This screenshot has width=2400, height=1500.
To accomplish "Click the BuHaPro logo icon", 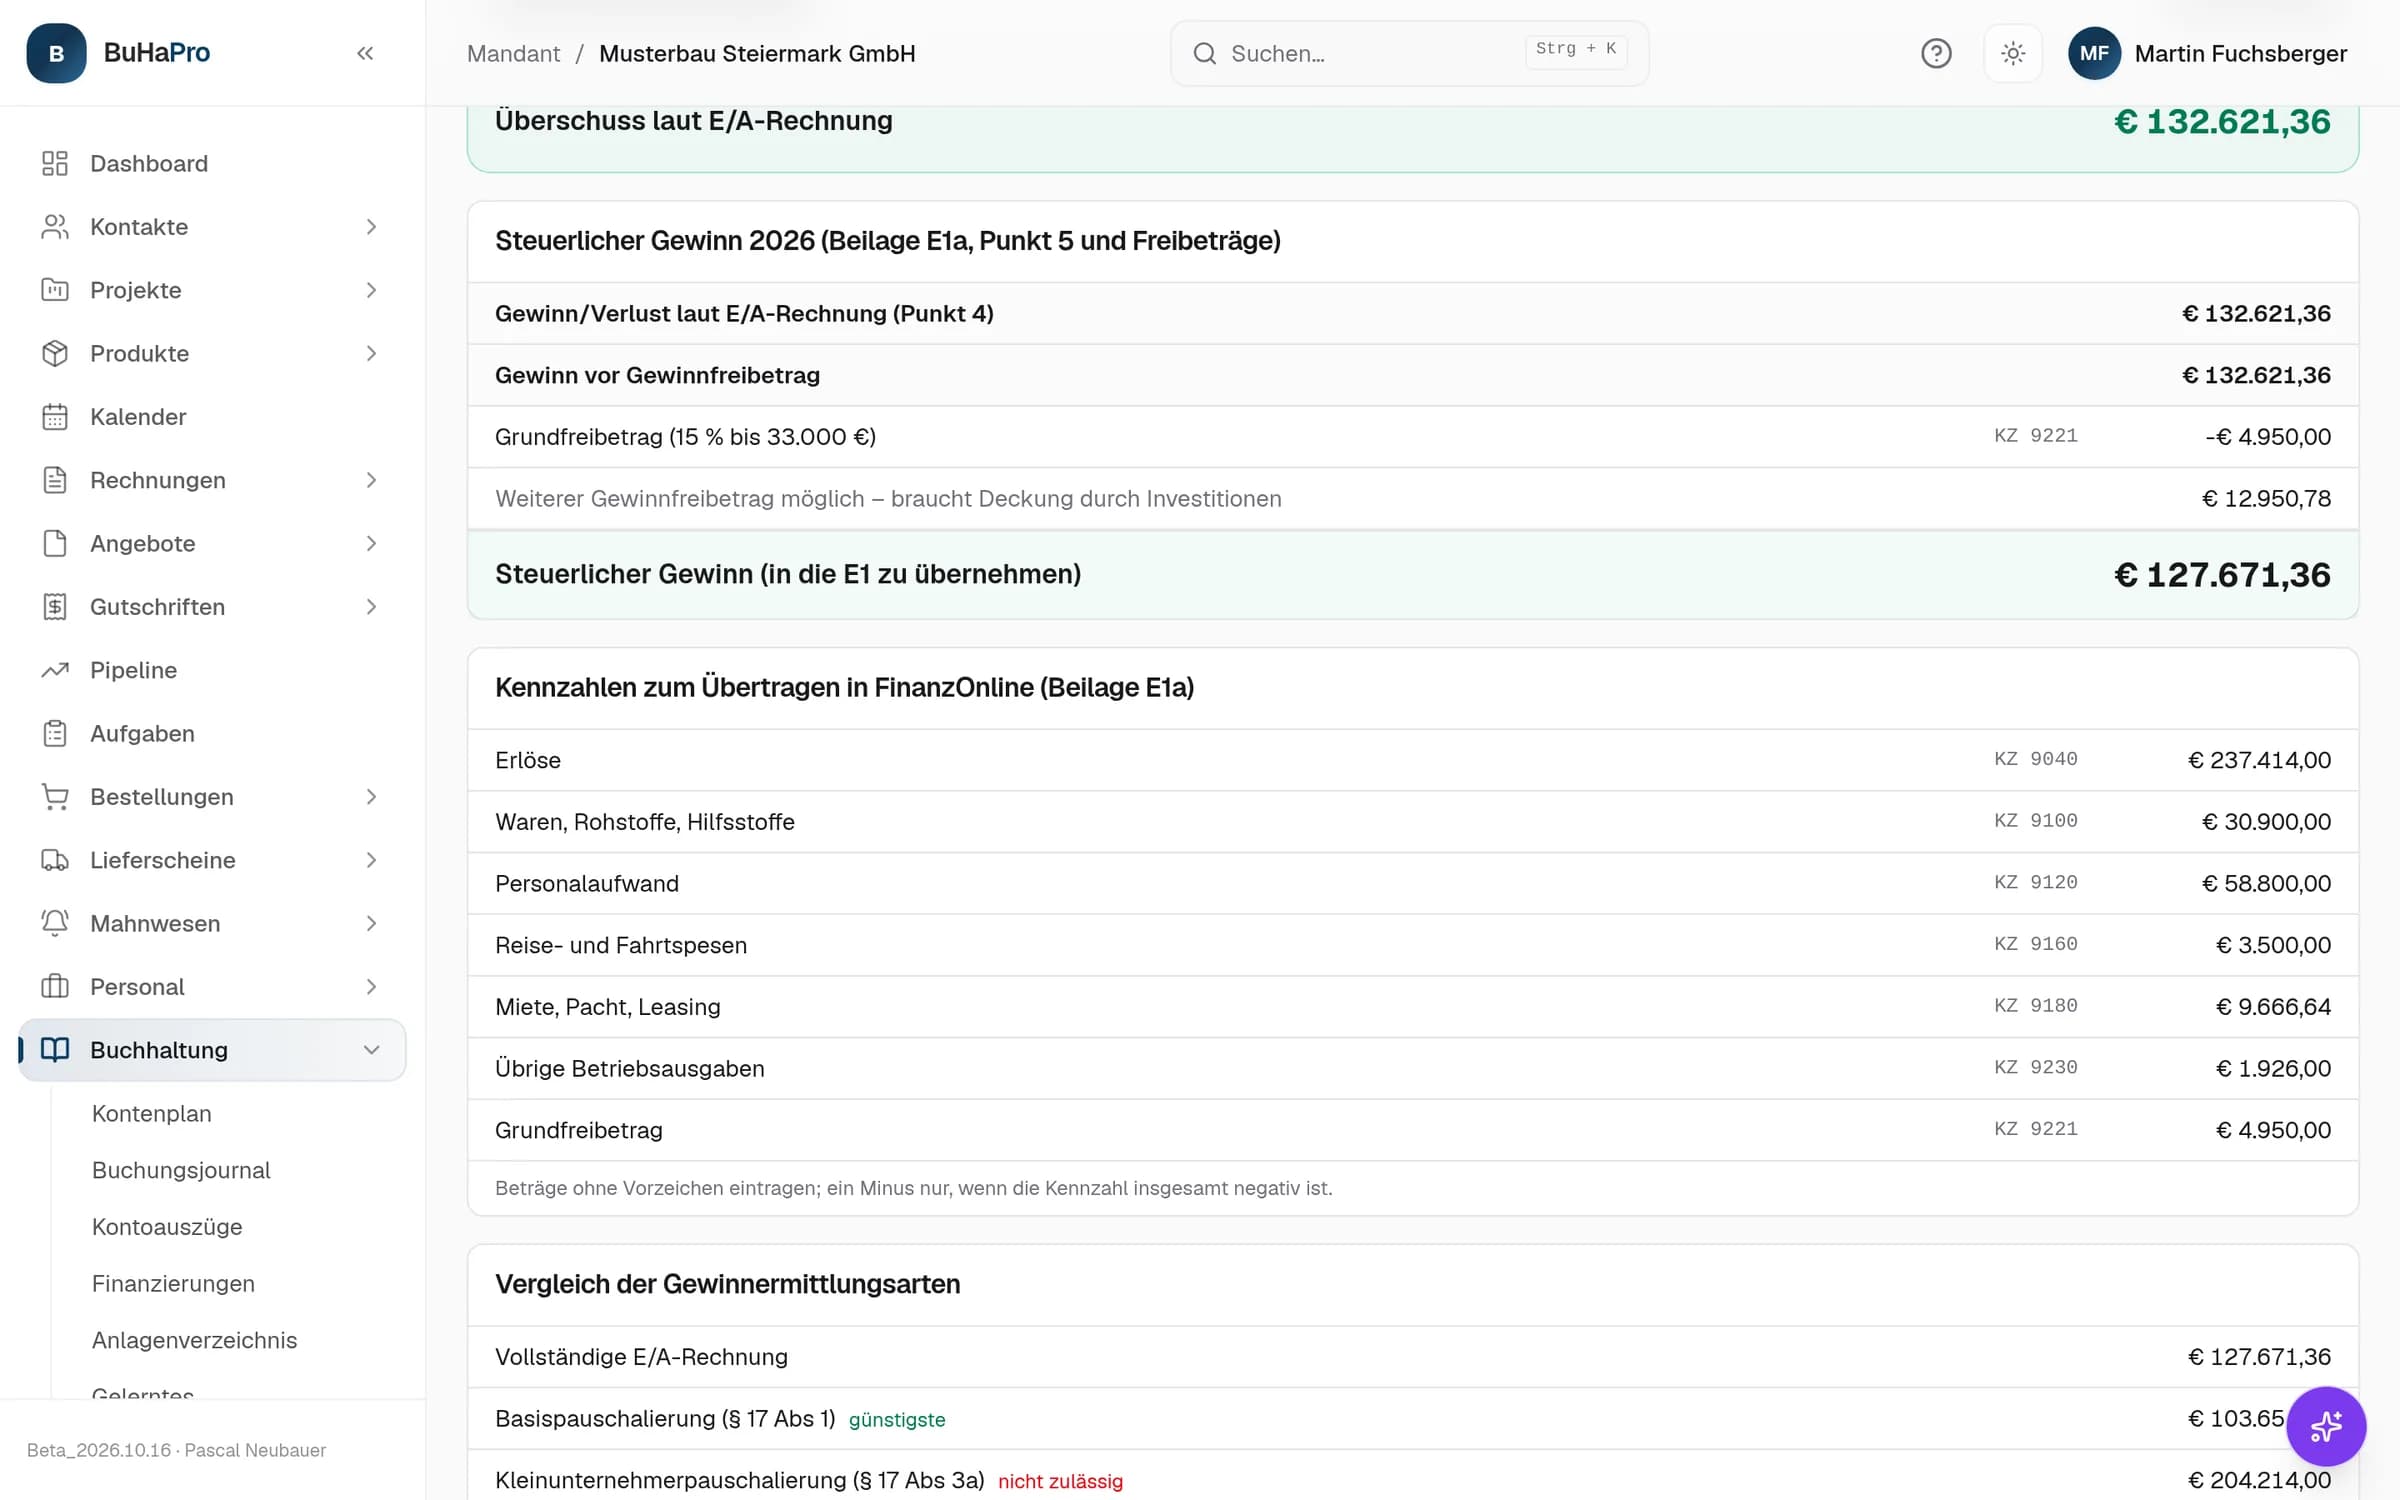I will pyautogui.click(x=56, y=53).
